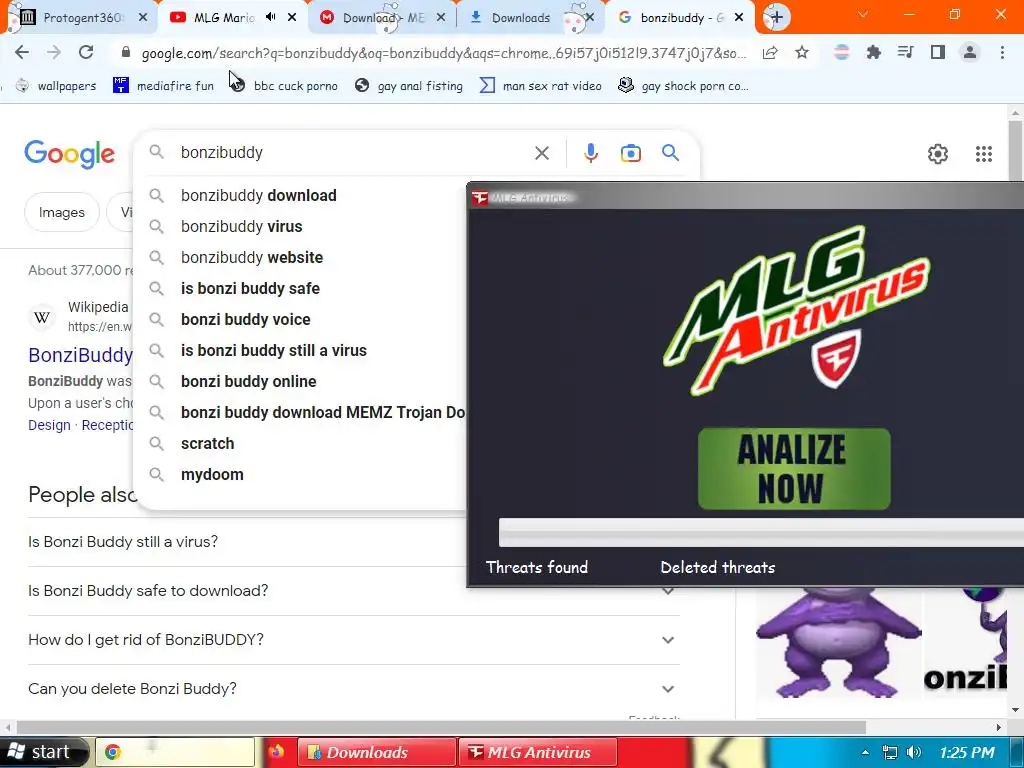
Task: Open Chrome three-dot menu
Action: (x=1002, y=52)
